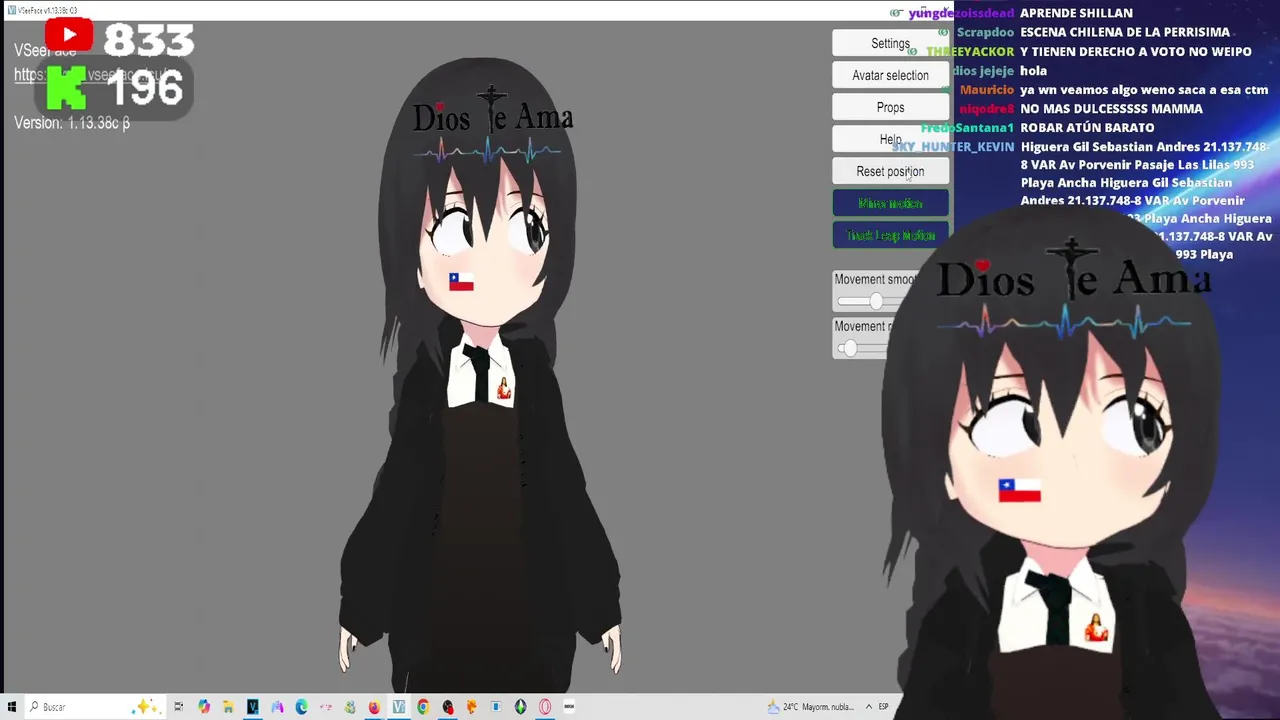The width and height of the screenshot is (1280, 720).
Task: Toggle Track Leap Motion
Action: pos(890,235)
